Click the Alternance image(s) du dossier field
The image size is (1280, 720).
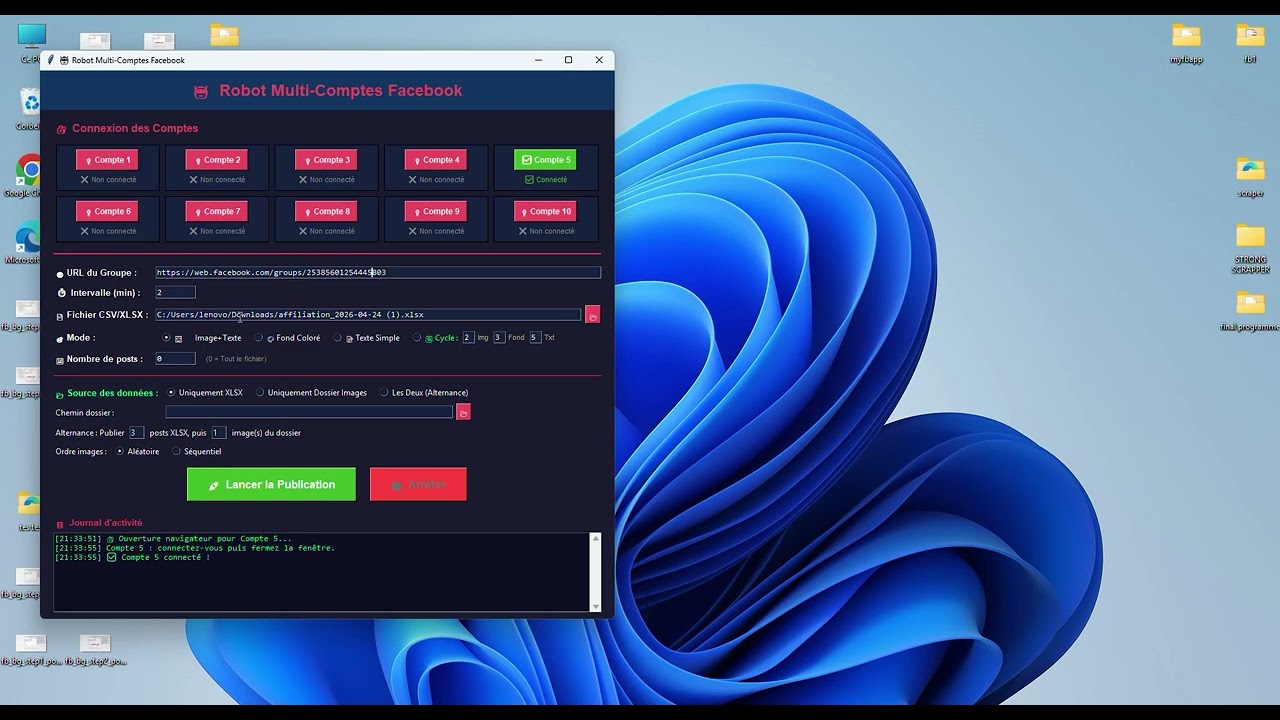(x=218, y=433)
